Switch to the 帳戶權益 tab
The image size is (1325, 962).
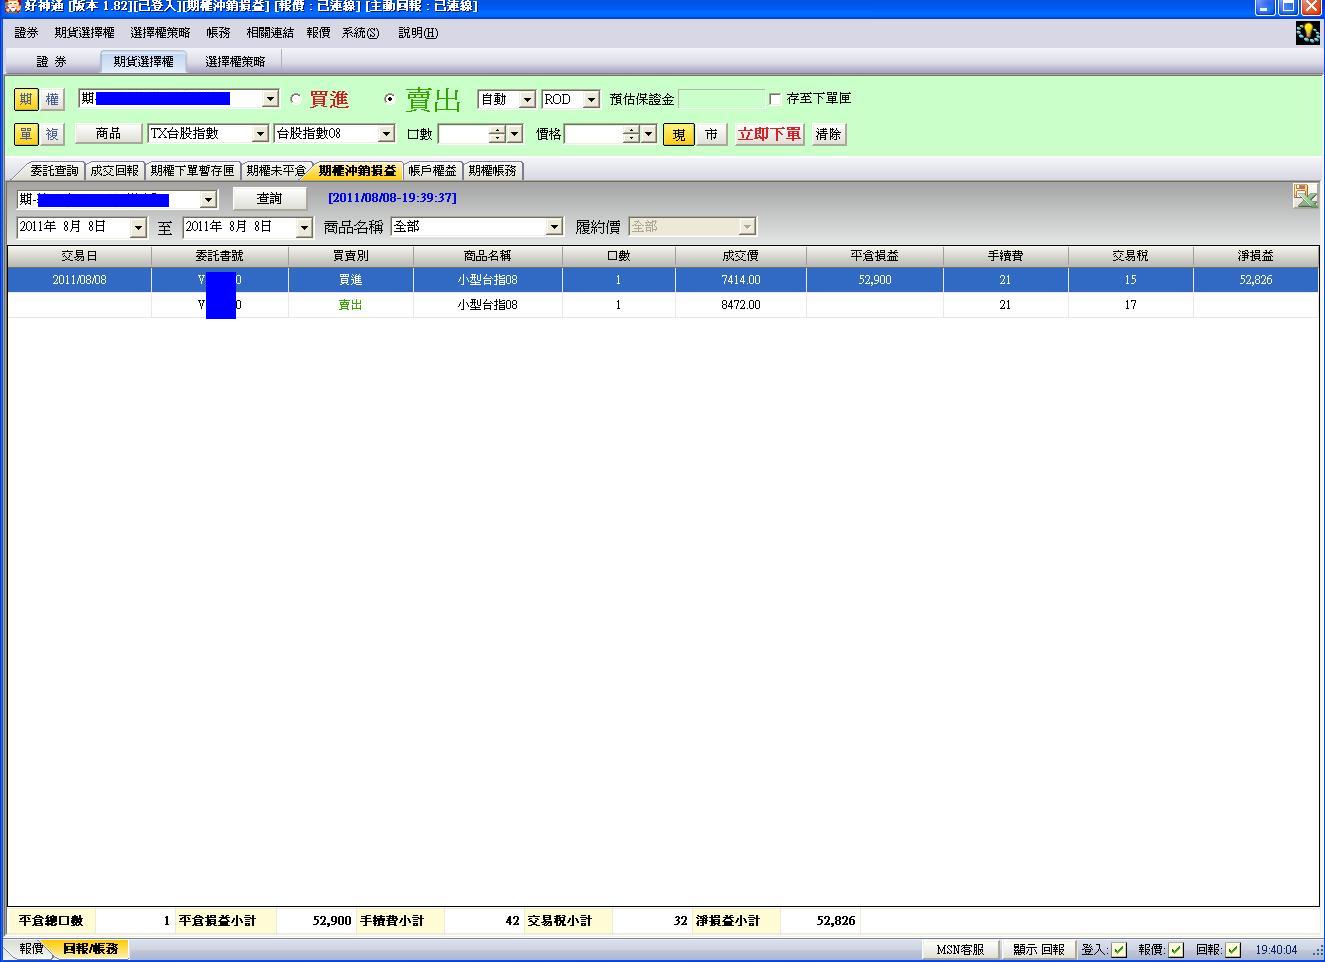pos(433,171)
